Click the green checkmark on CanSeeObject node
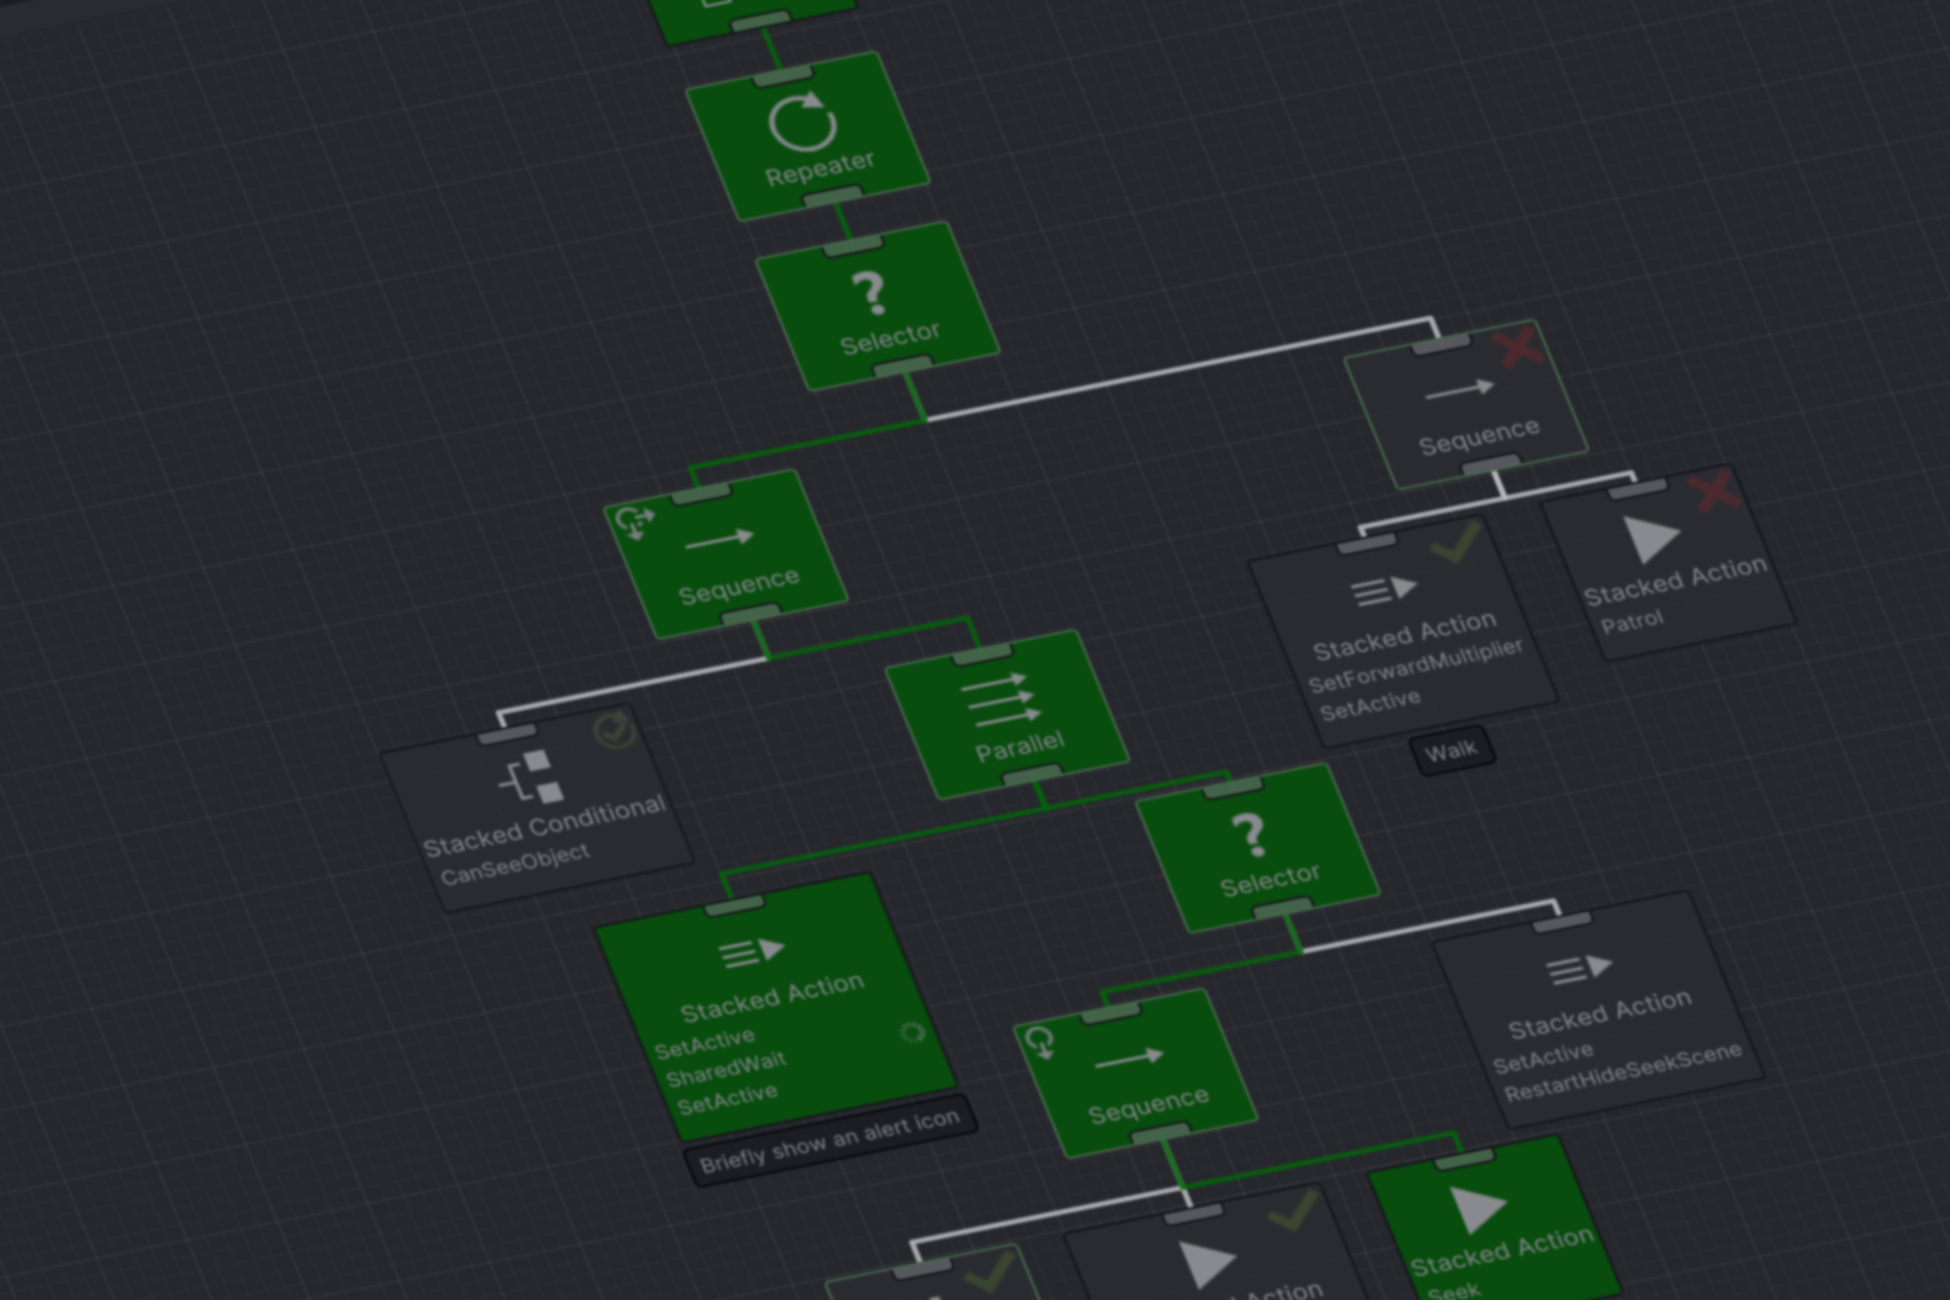1950x1300 pixels. [x=614, y=730]
